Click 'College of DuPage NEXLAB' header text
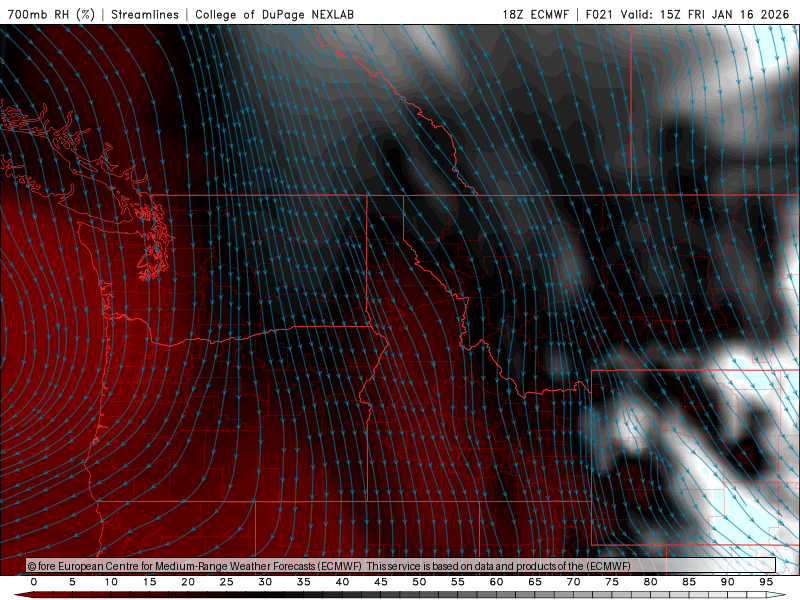This screenshot has height=600, width=800. [x=274, y=14]
